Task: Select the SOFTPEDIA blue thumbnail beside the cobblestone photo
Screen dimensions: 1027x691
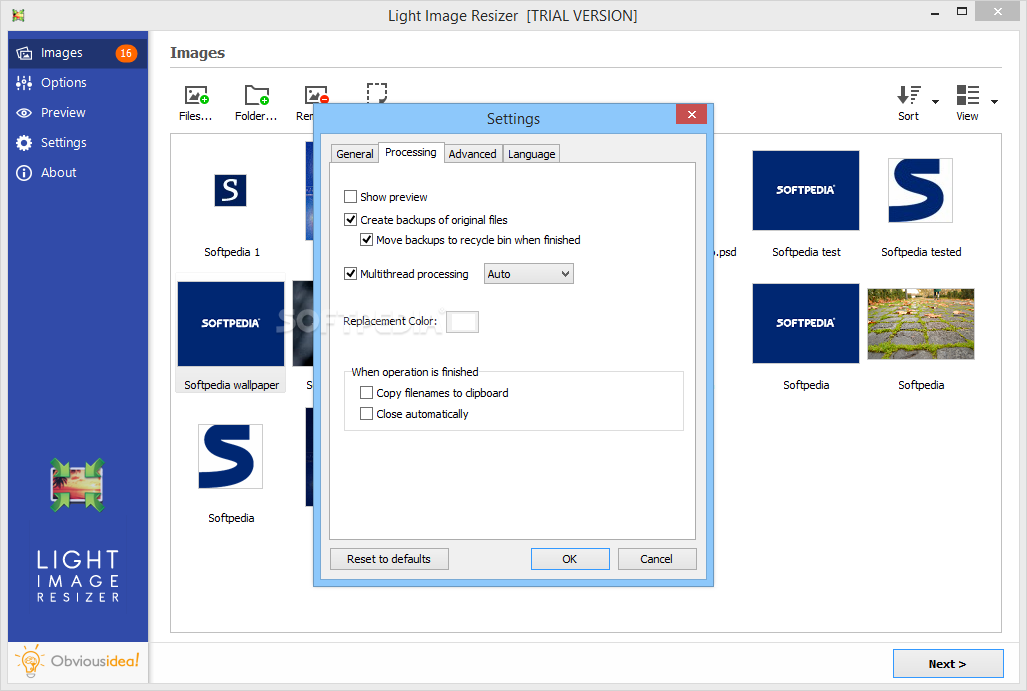Action: click(806, 324)
